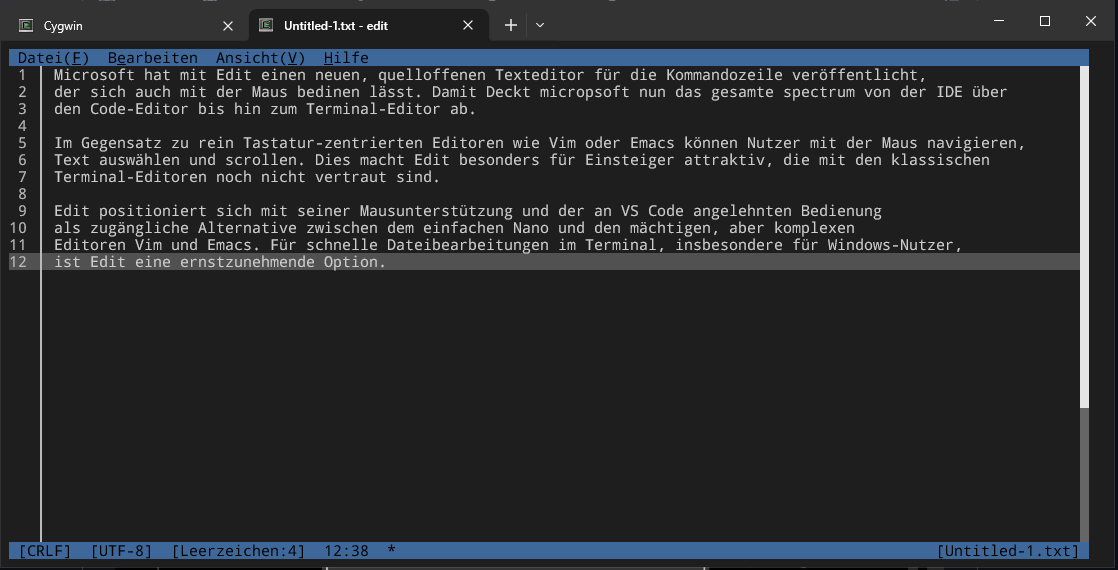Expand the new-tab profile dropdown chevron

(x=540, y=25)
